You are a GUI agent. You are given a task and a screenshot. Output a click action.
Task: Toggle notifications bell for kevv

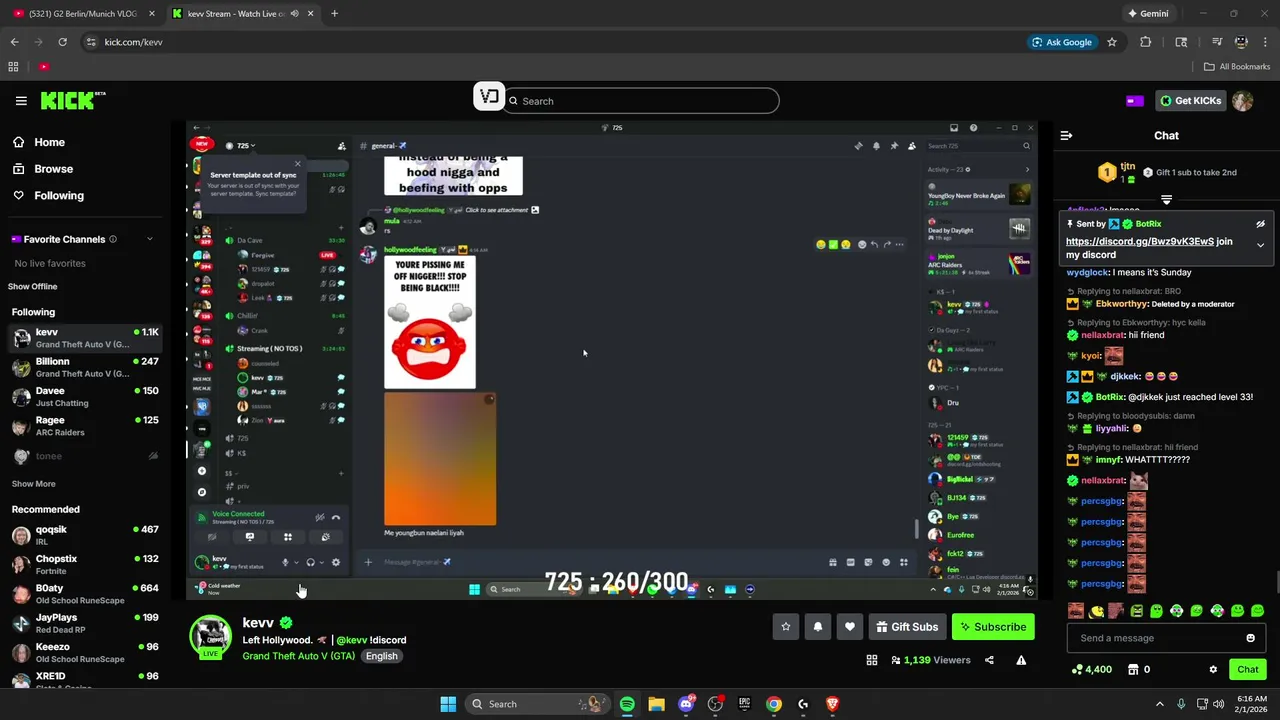(818, 627)
